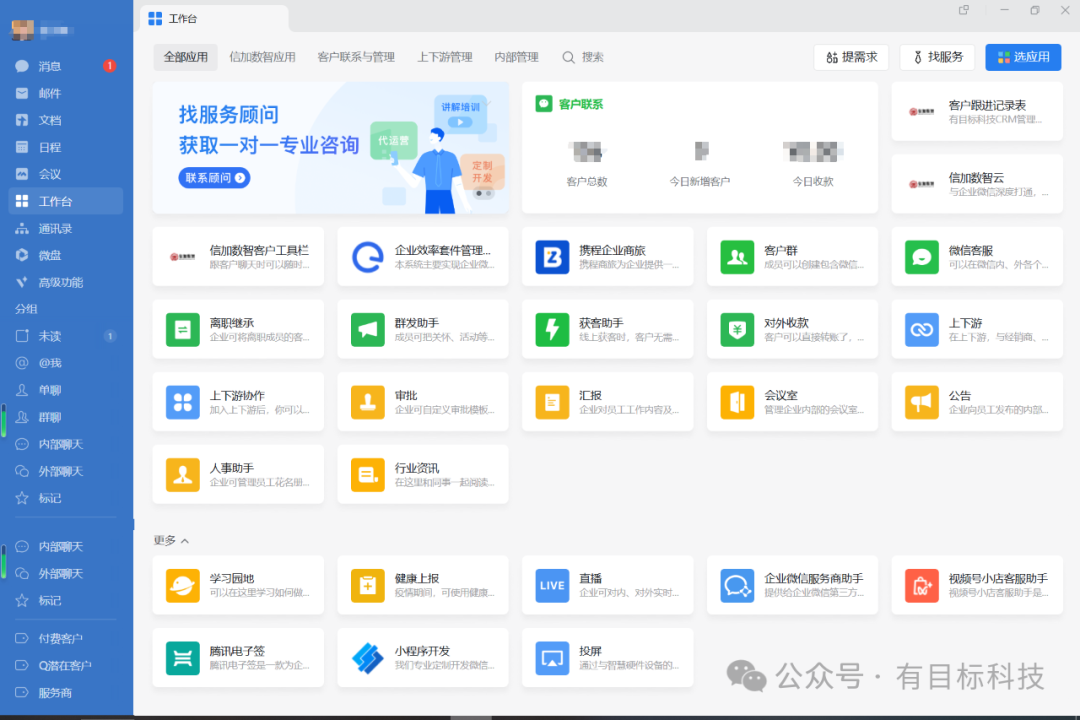Screen dimensions: 1080x720
Task: Open the 直播 LIVE icon
Action: coord(552,586)
